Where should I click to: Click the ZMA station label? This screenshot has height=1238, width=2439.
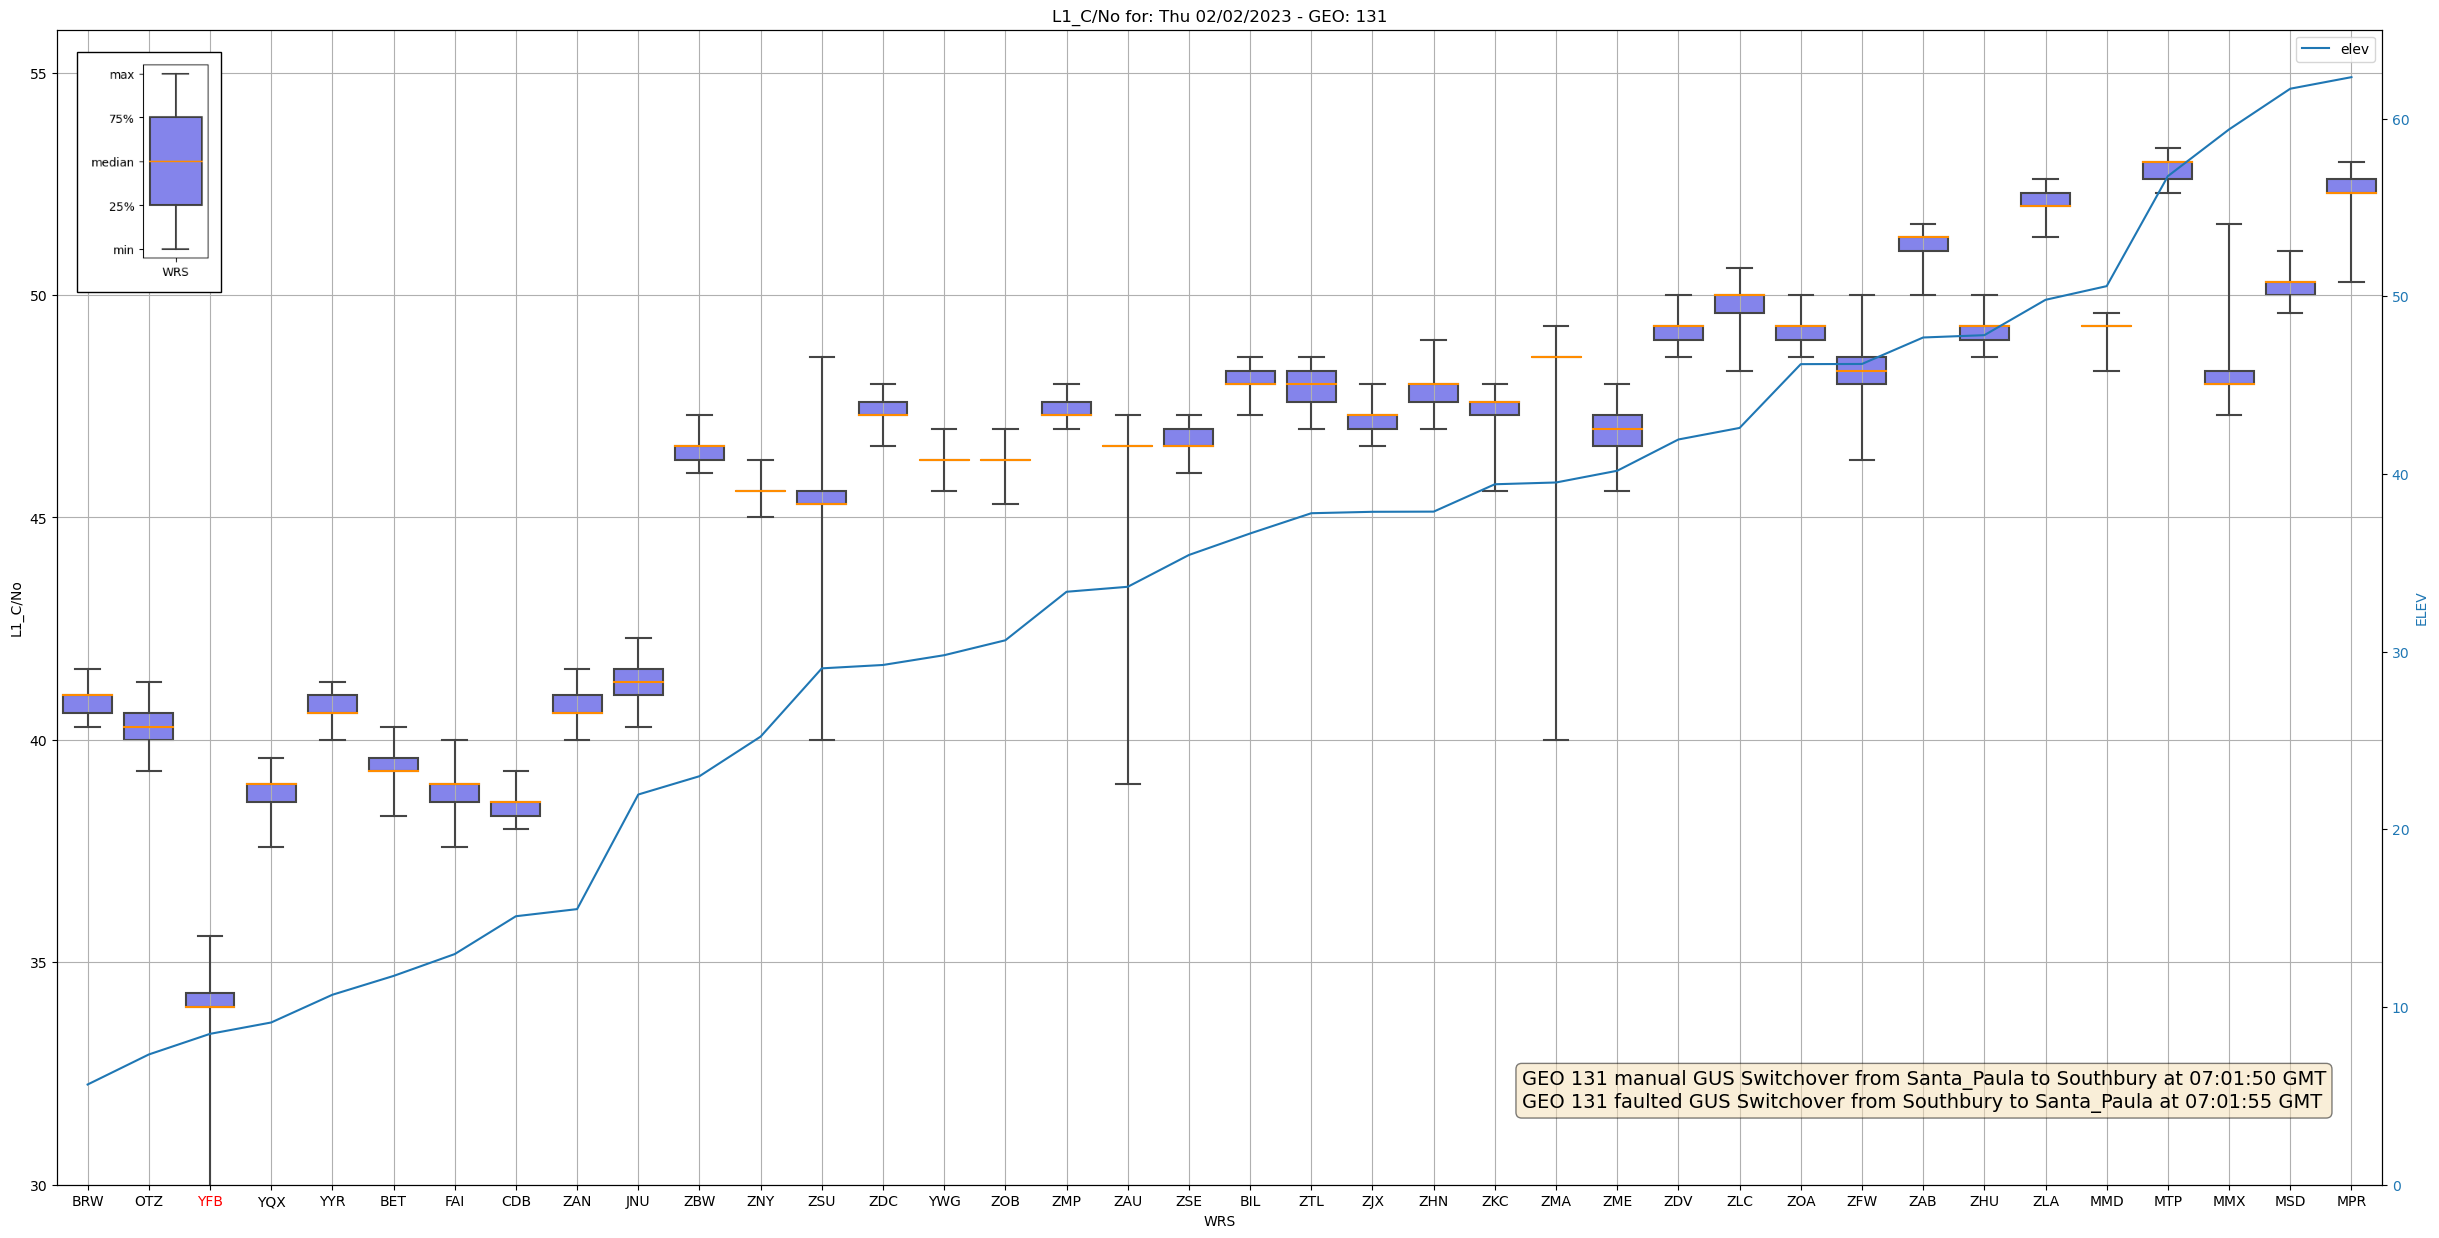click(x=1556, y=1201)
